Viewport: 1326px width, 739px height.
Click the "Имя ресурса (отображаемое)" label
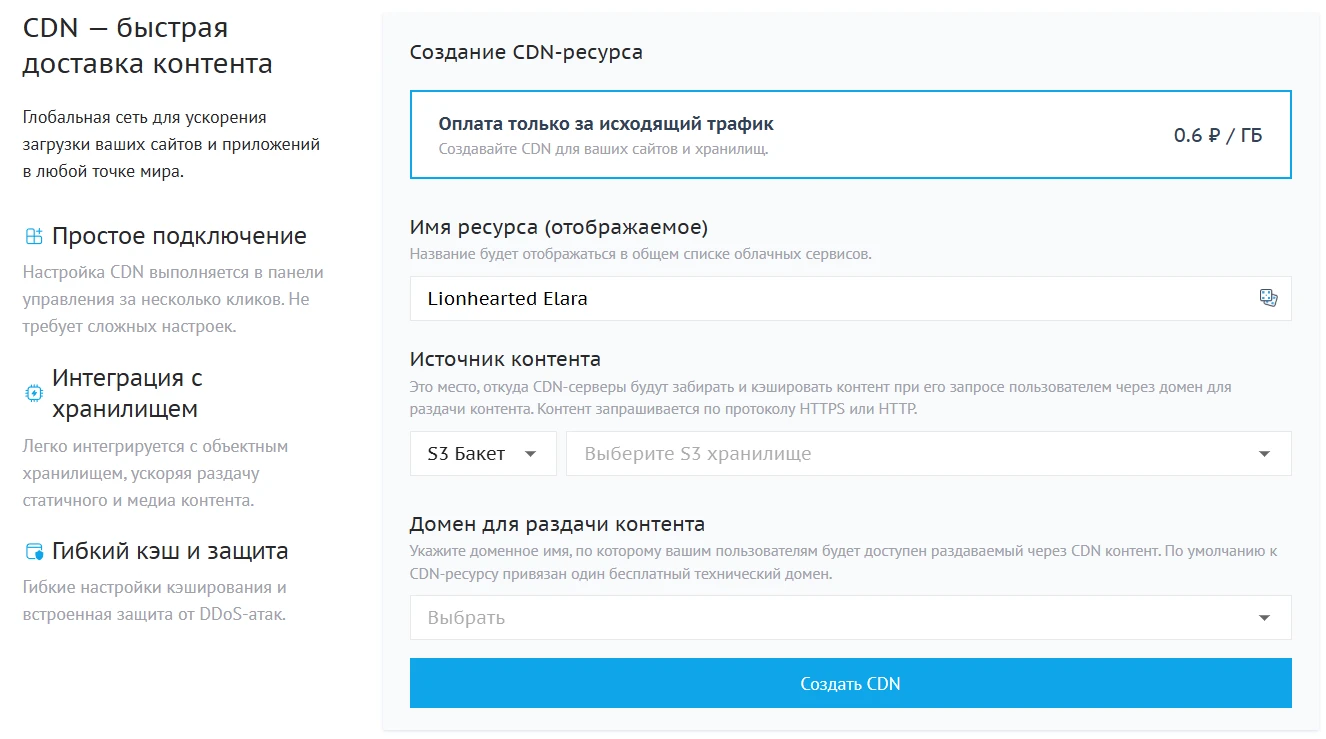(x=560, y=226)
